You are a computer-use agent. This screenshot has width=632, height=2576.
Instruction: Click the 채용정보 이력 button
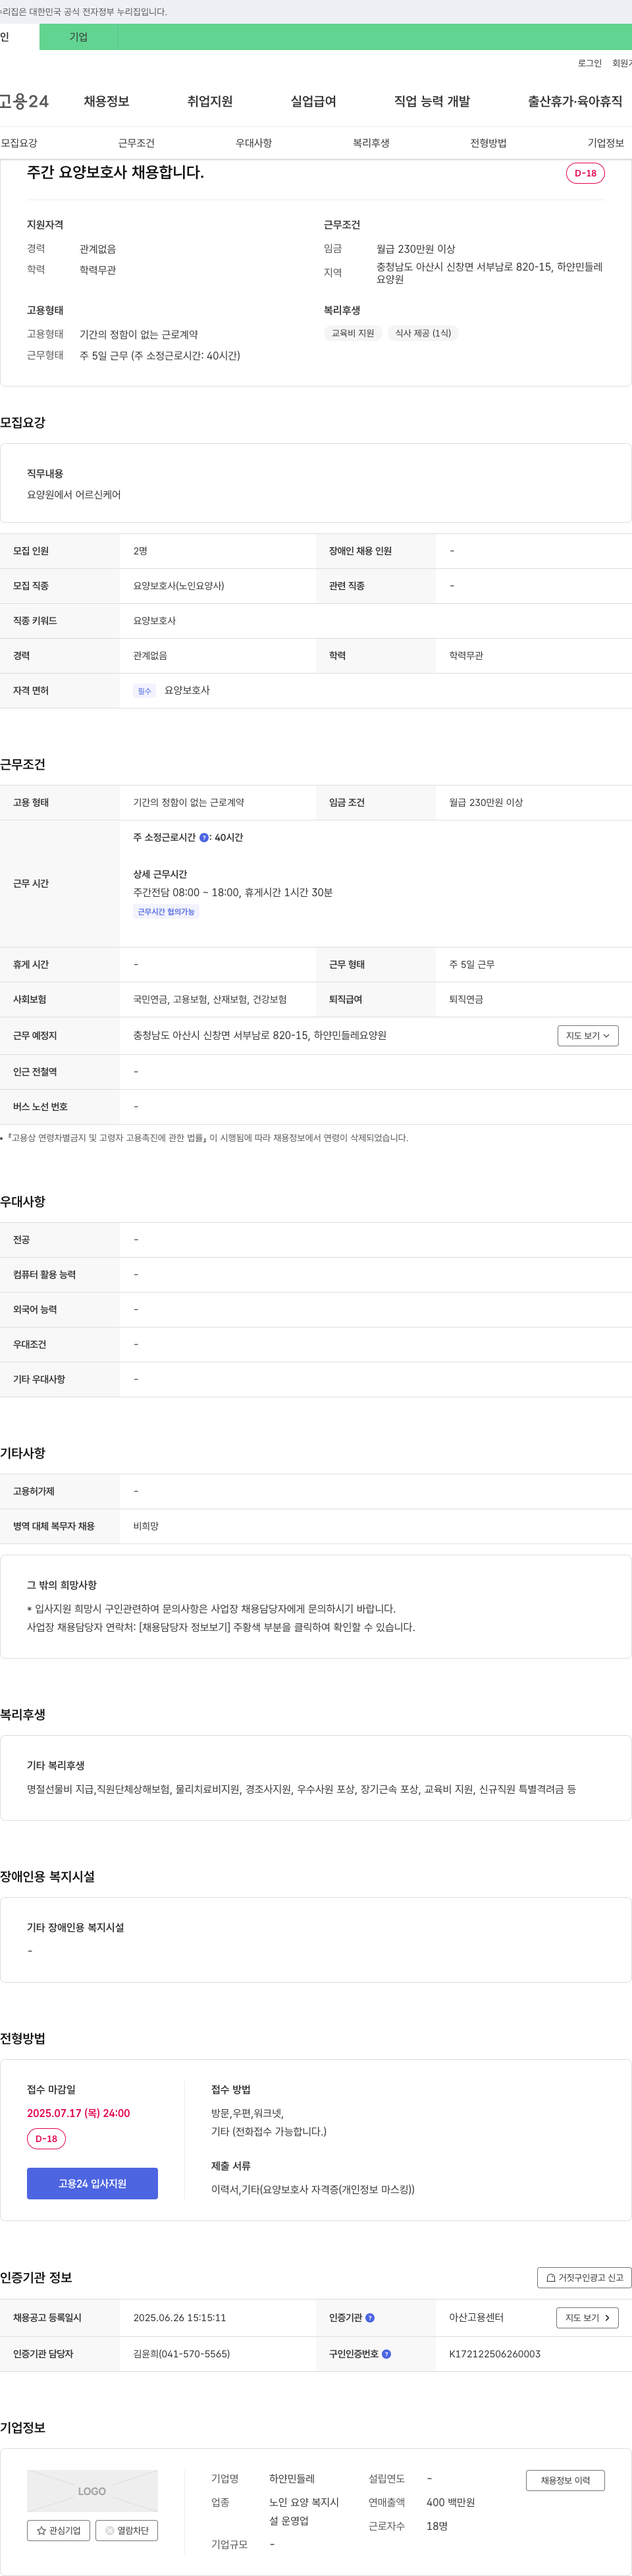coord(565,2480)
